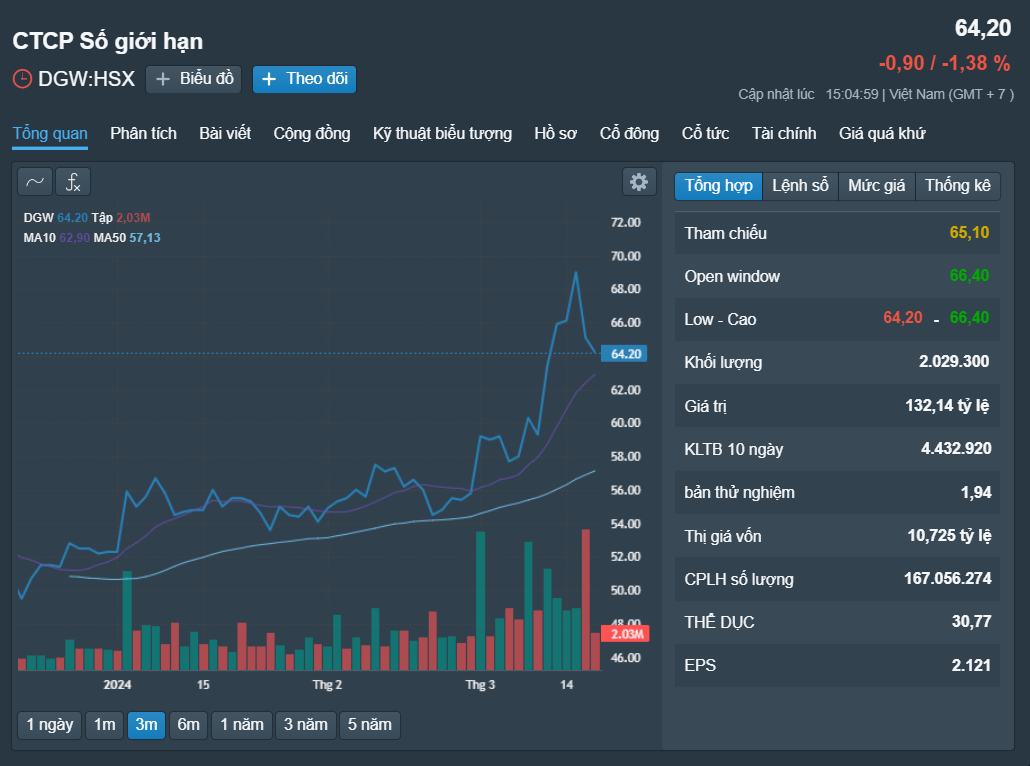
Task: Click the Tham chiếu value 65,10
Action: (970, 233)
